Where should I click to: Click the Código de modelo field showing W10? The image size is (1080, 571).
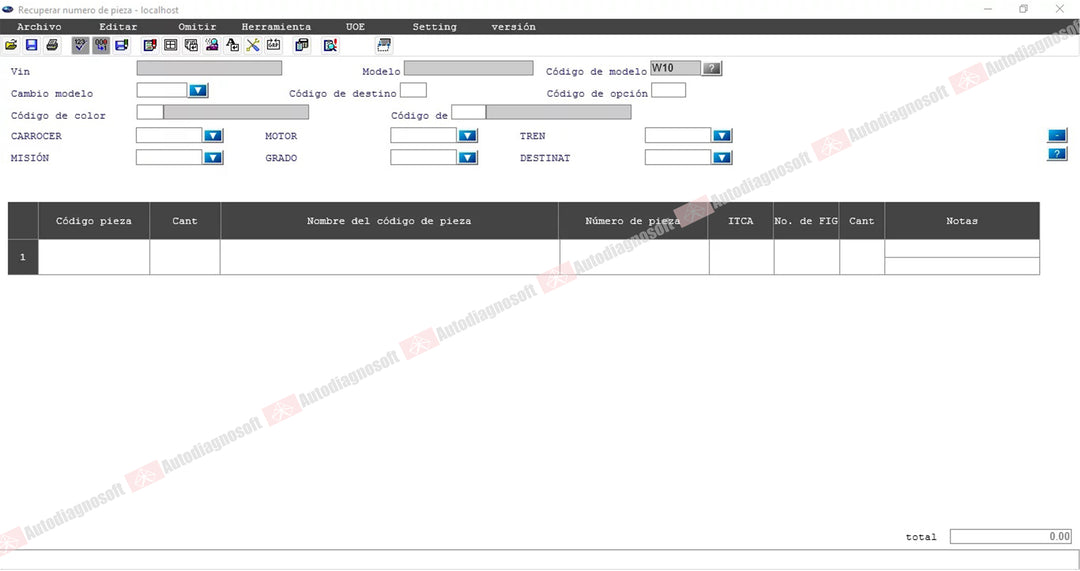tap(675, 68)
